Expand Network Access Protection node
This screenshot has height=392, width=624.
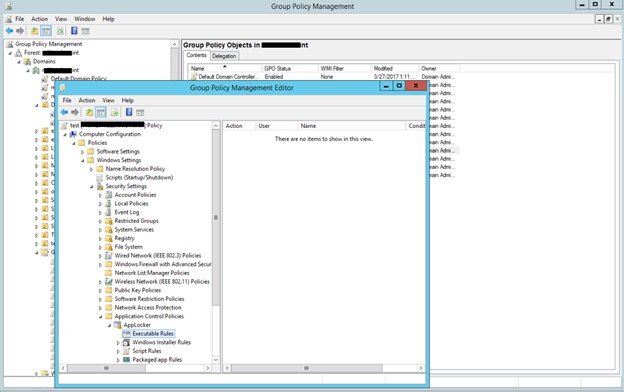[100, 308]
